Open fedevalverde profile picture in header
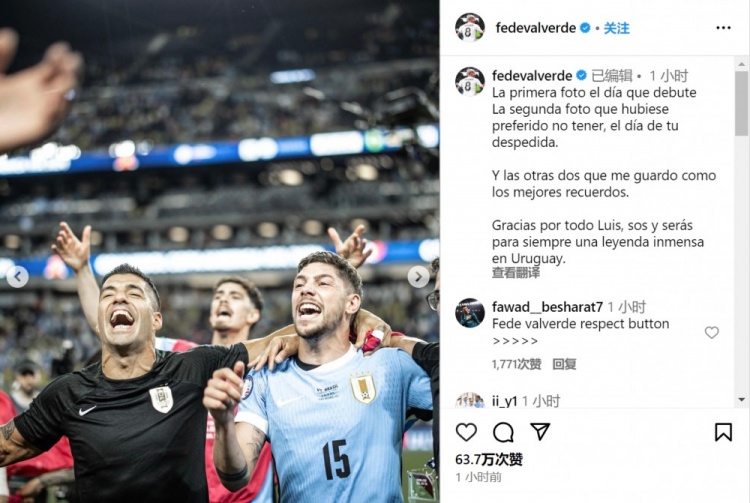This screenshot has width=750, height=503. [470, 28]
